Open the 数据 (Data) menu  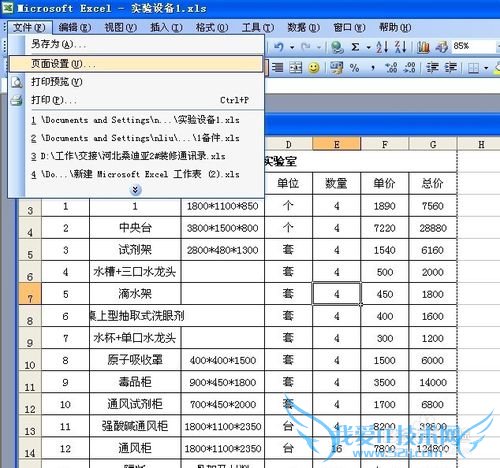click(x=303, y=27)
